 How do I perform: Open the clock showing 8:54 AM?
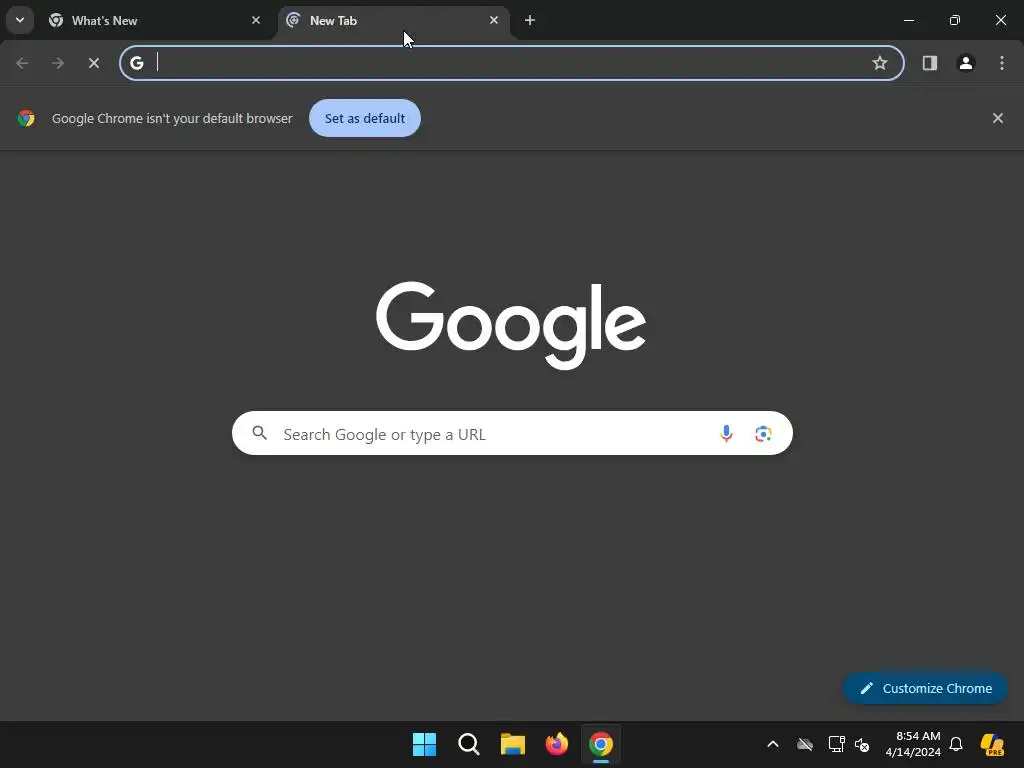click(x=913, y=744)
